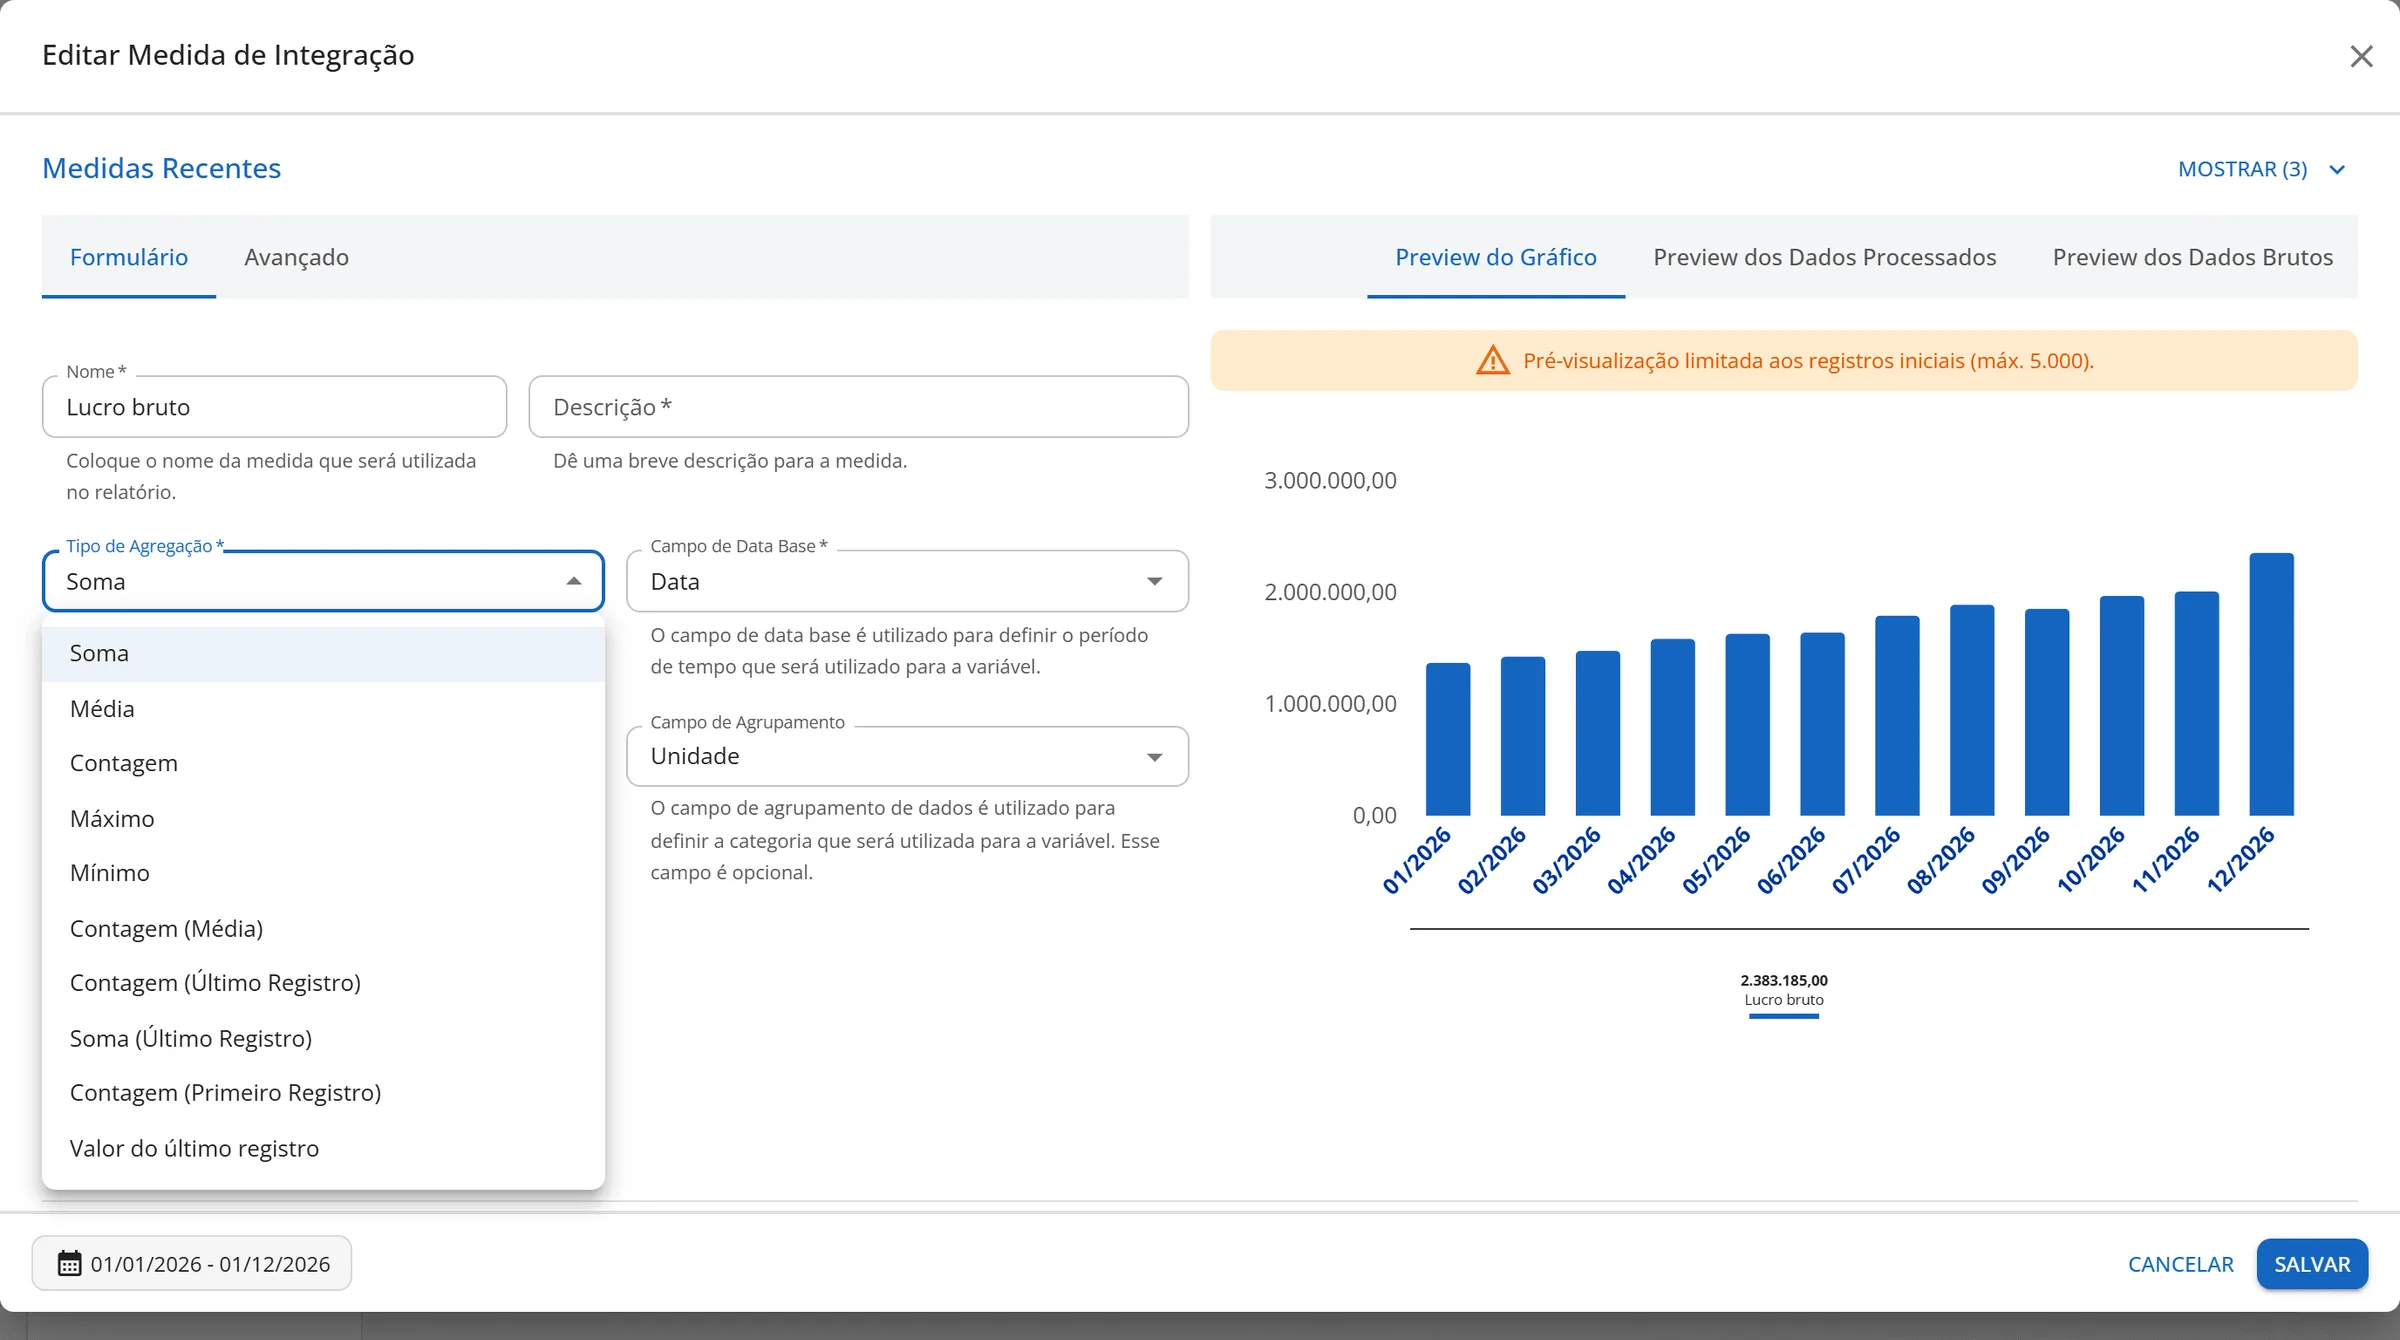The width and height of the screenshot is (2400, 1340).
Task: Choose Soma (Último Registro) option
Action: [x=323, y=1038]
